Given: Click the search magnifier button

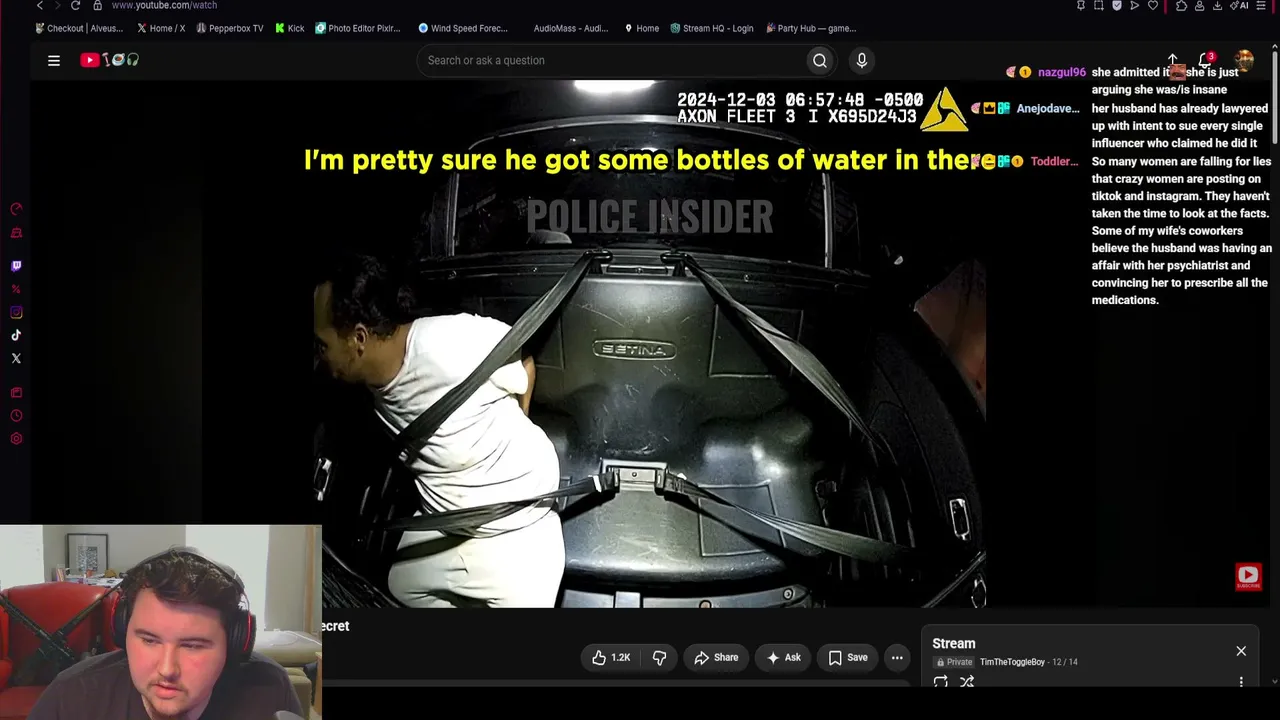Looking at the screenshot, I should point(820,60).
